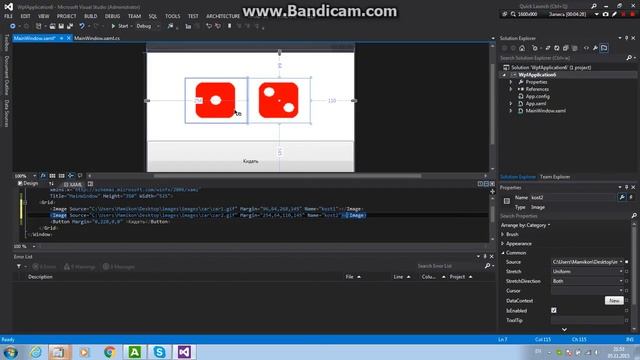Expand the Brush property category
This screenshot has width=640, height=360.
[x=503, y=234]
